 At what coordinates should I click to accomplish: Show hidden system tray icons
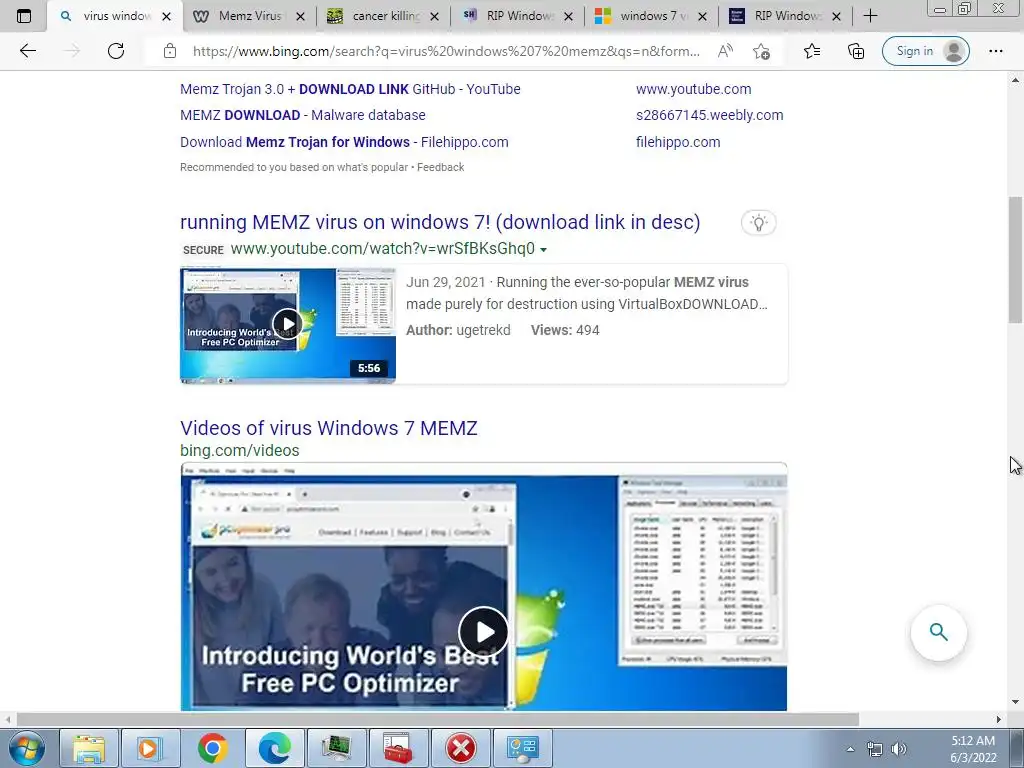[850, 749]
